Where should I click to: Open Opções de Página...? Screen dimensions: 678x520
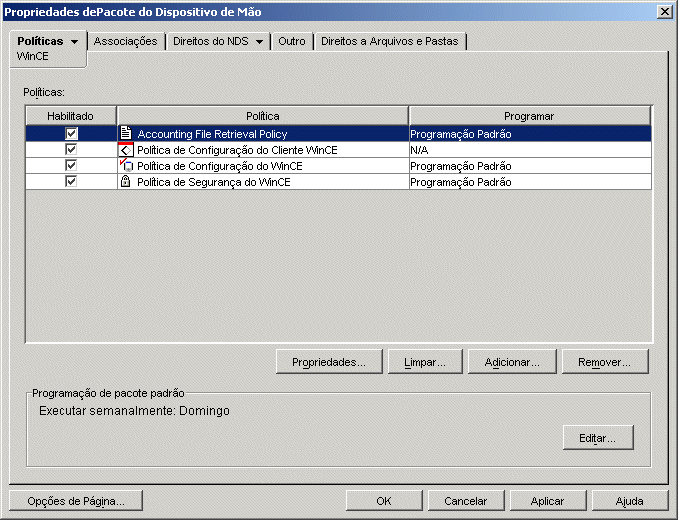coord(76,501)
